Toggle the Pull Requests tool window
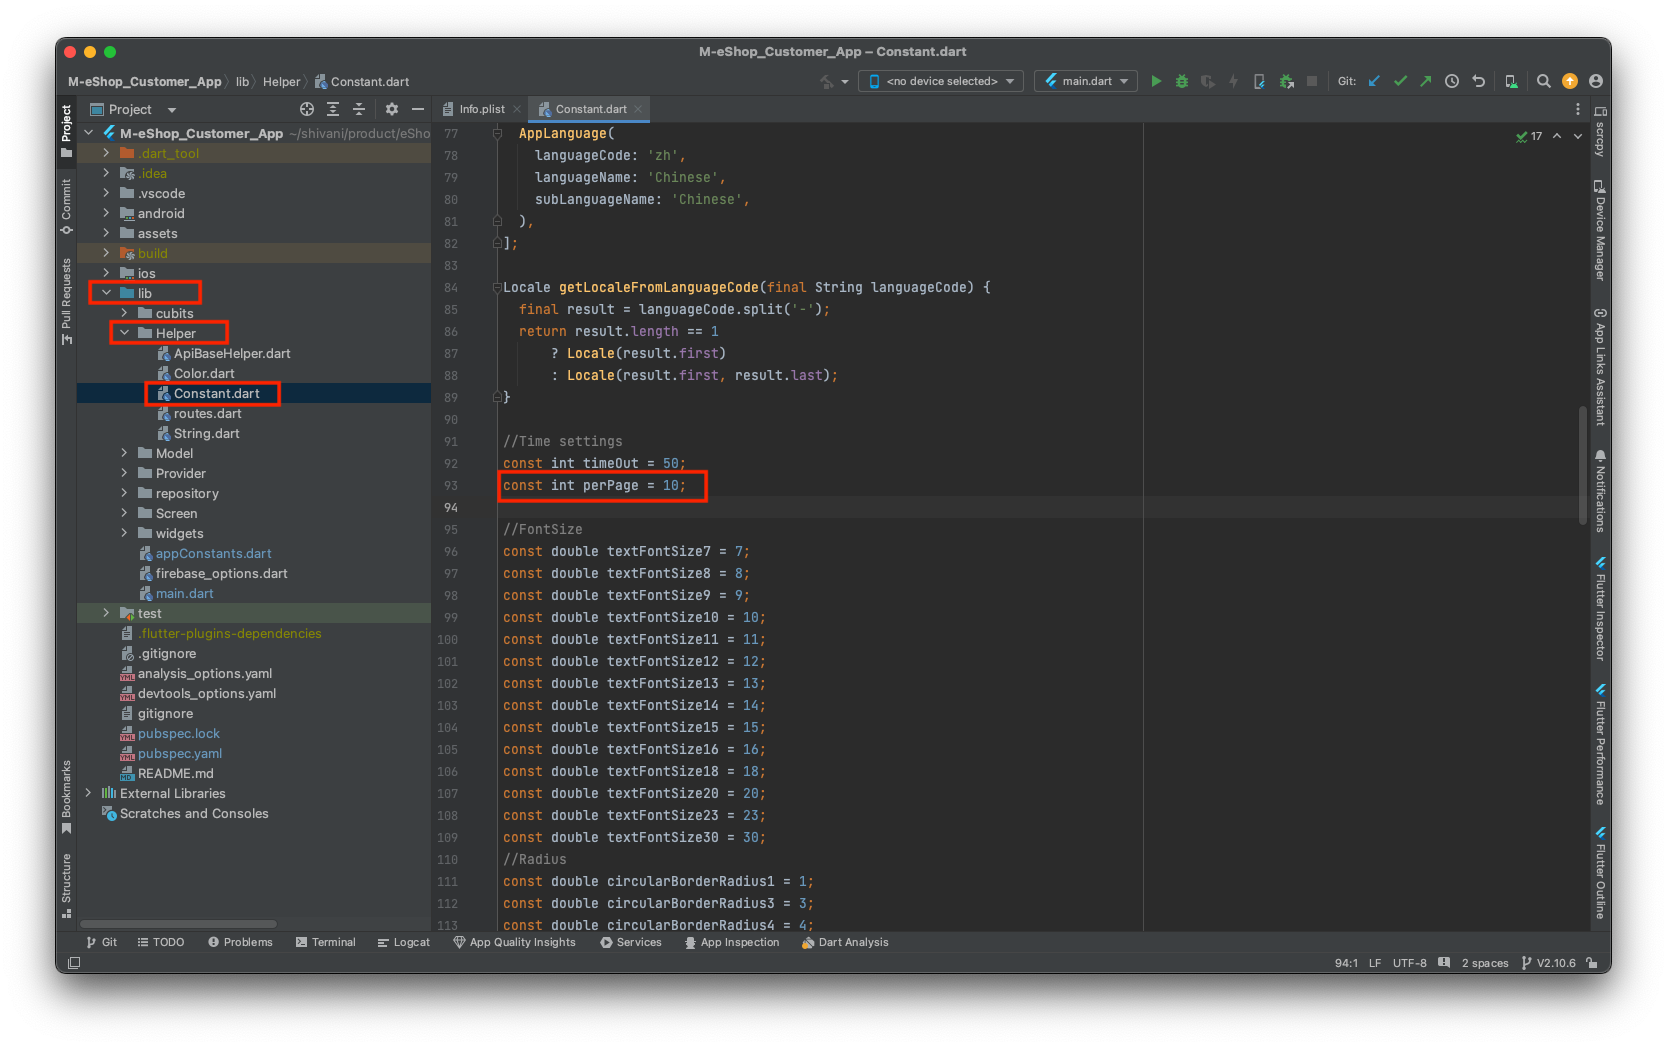This screenshot has width=1667, height=1047. pos(66,301)
